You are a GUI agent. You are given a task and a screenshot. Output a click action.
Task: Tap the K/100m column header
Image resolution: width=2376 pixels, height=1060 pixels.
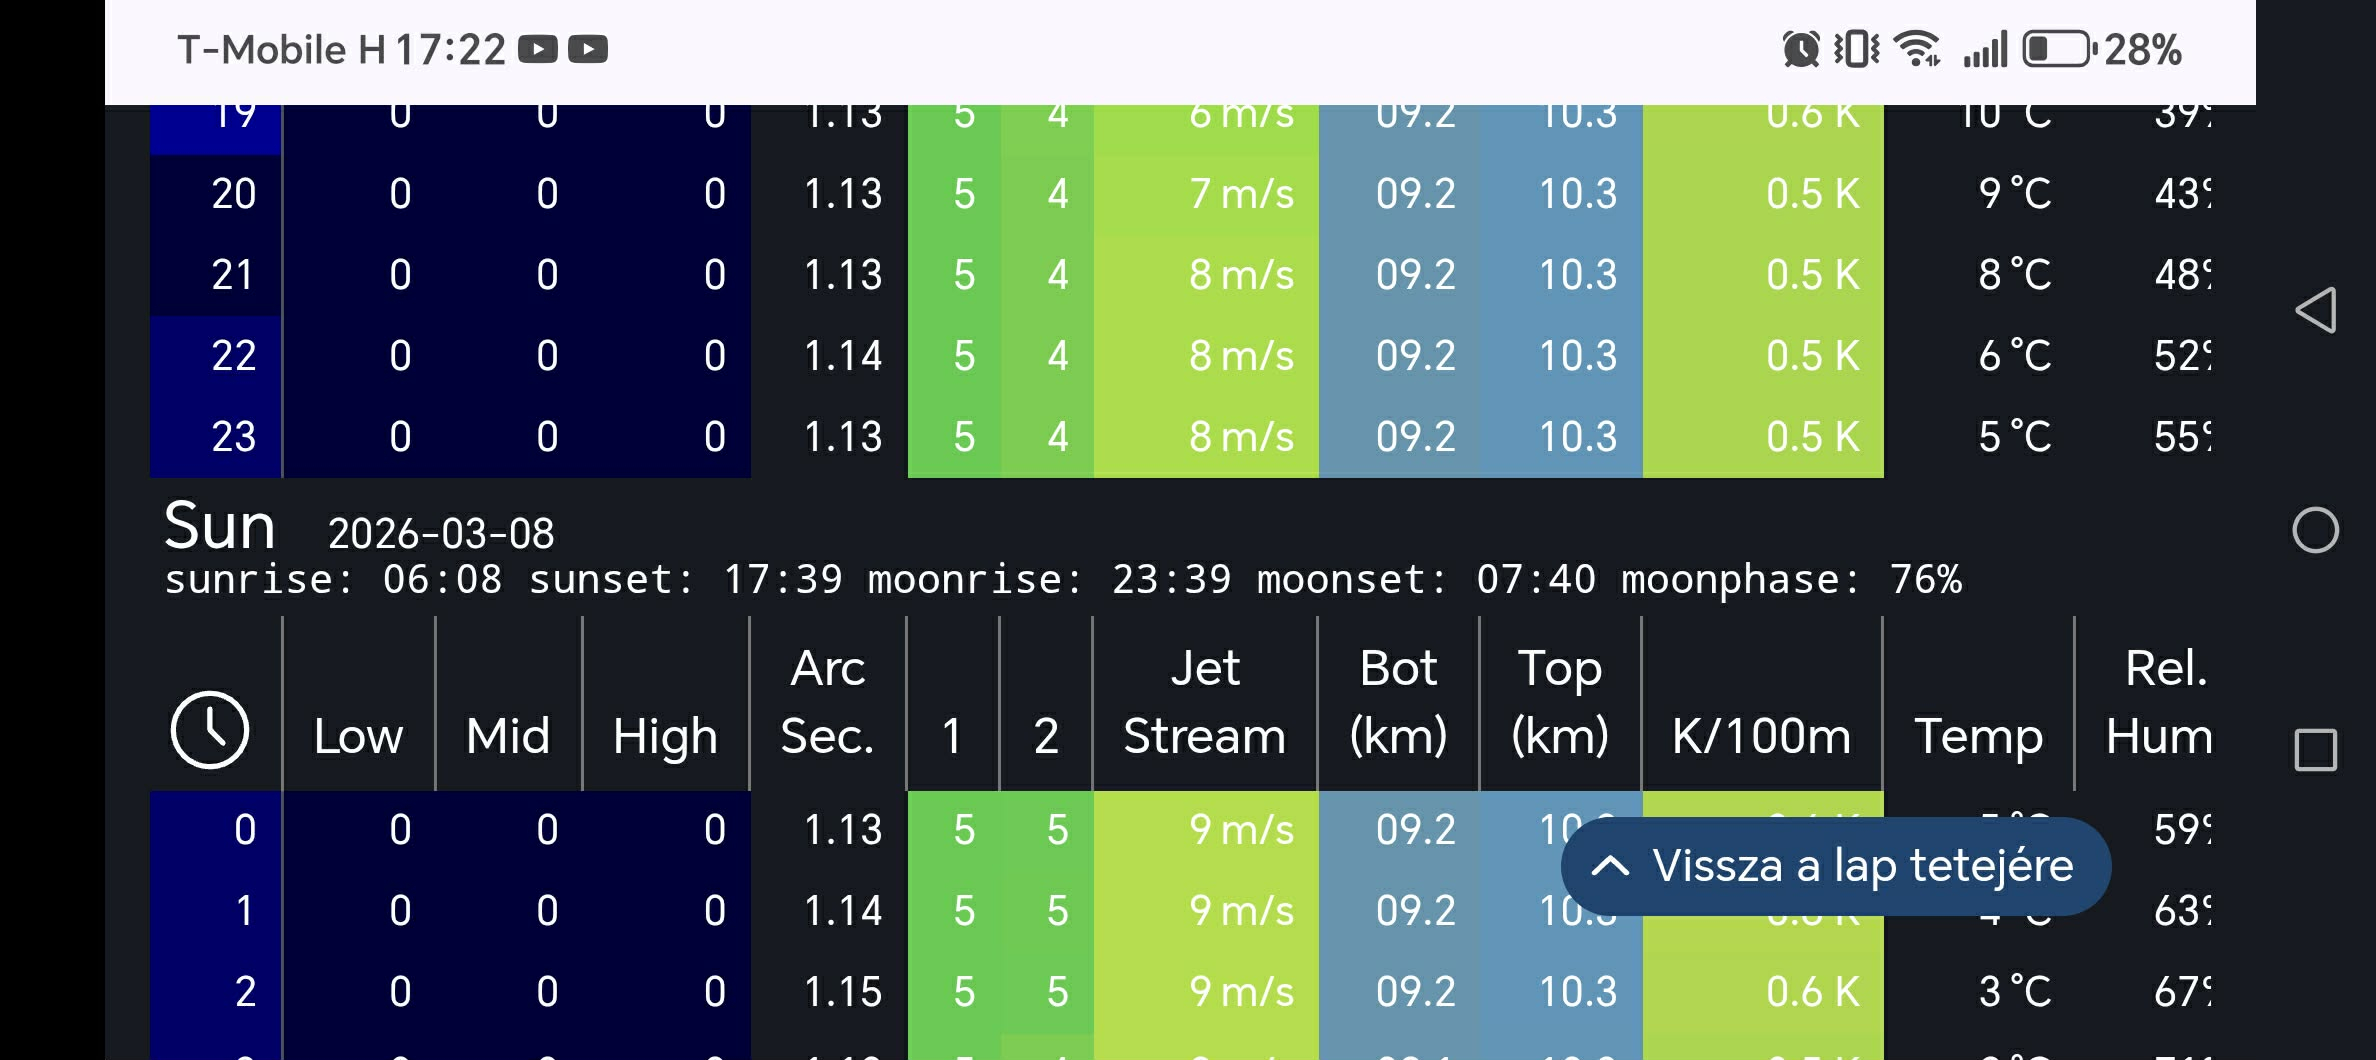[x=1761, y=737]
